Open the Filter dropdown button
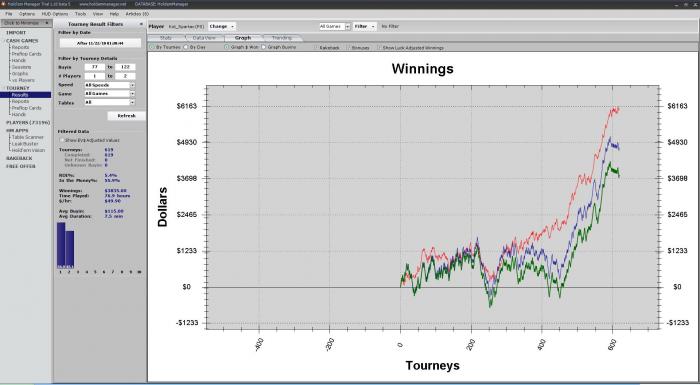Image resolution: width=700 pixels, height=385 pixels. point(365,26)
